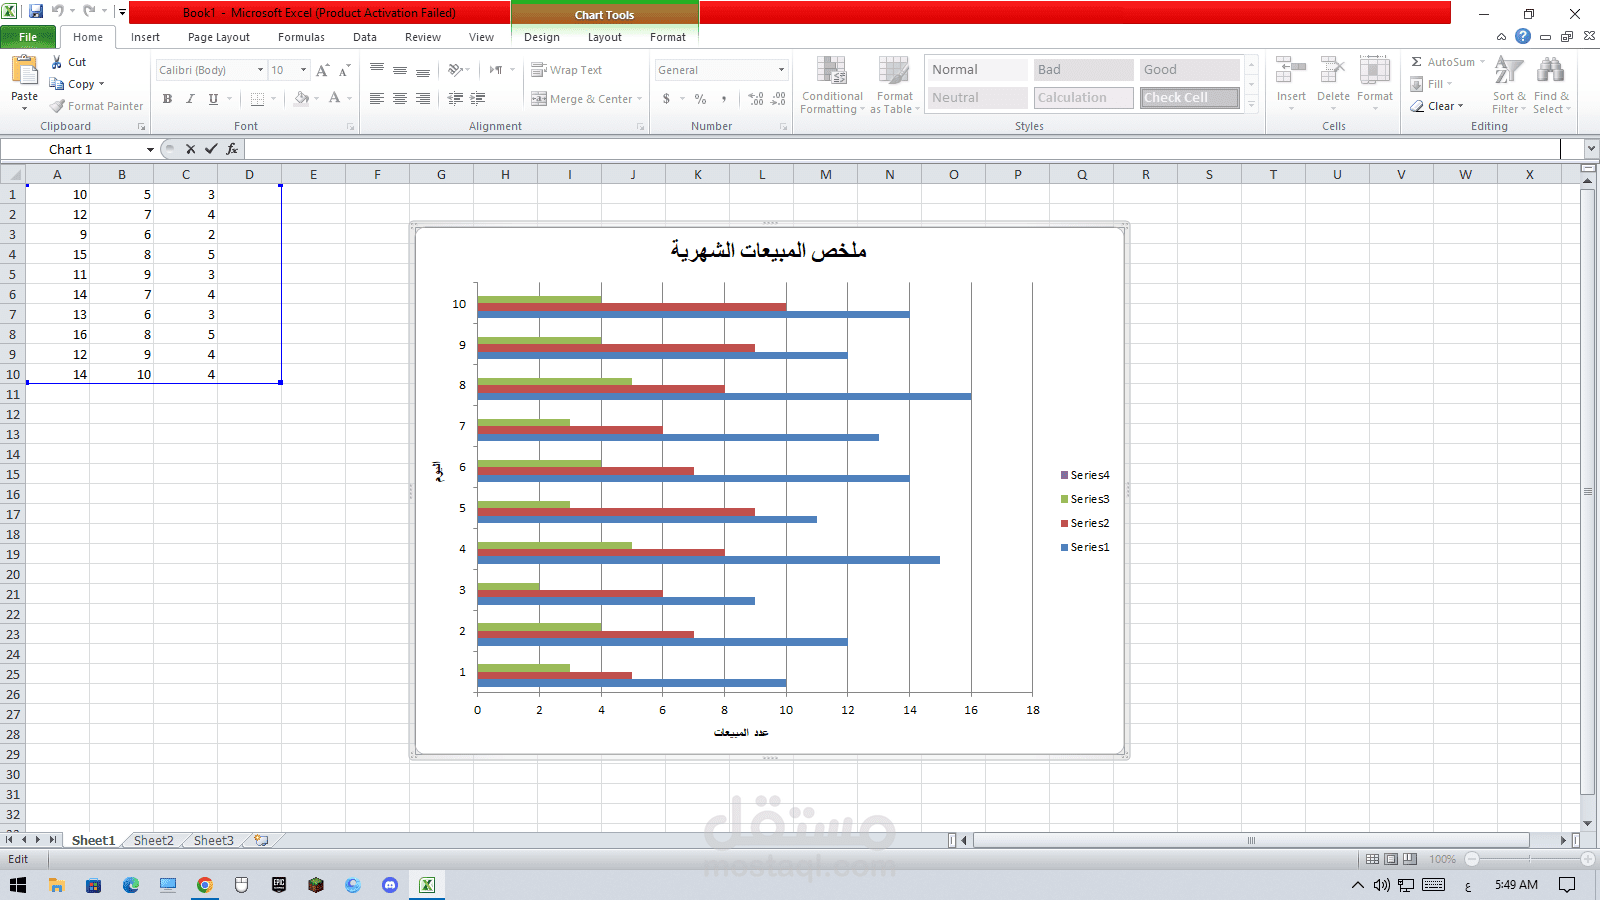Click the horizontal scrollbar thumb
The image size is (1600, 901).
coord(1251,840)
